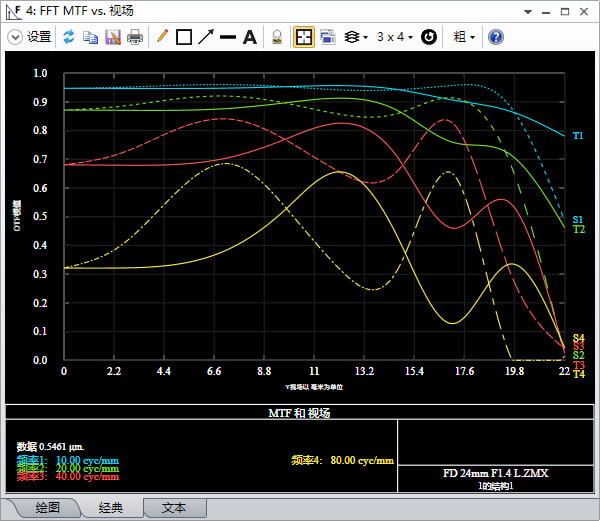600x521 pixels.
Task: Click the T2 curve label
Action: tap(579, 229)
